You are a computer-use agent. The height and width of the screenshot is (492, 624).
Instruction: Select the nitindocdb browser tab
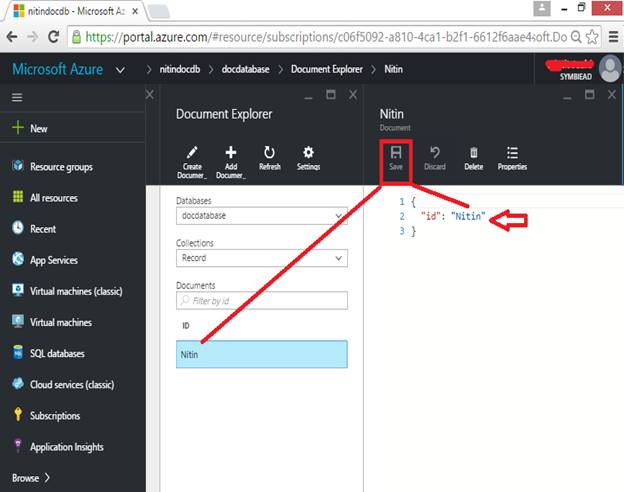click(x=76, y=11)
